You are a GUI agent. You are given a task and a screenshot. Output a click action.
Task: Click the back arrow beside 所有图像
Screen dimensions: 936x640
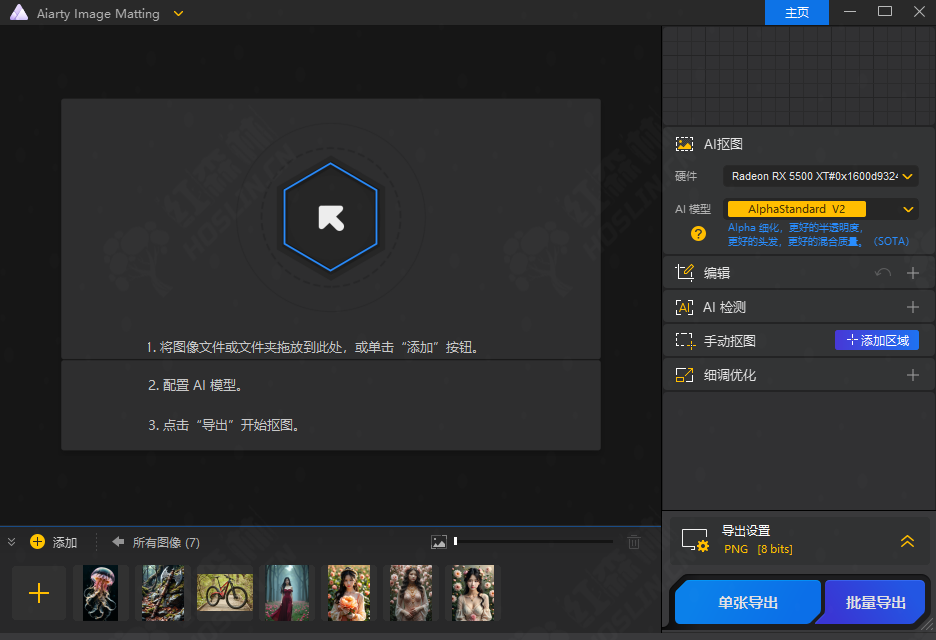118,541
